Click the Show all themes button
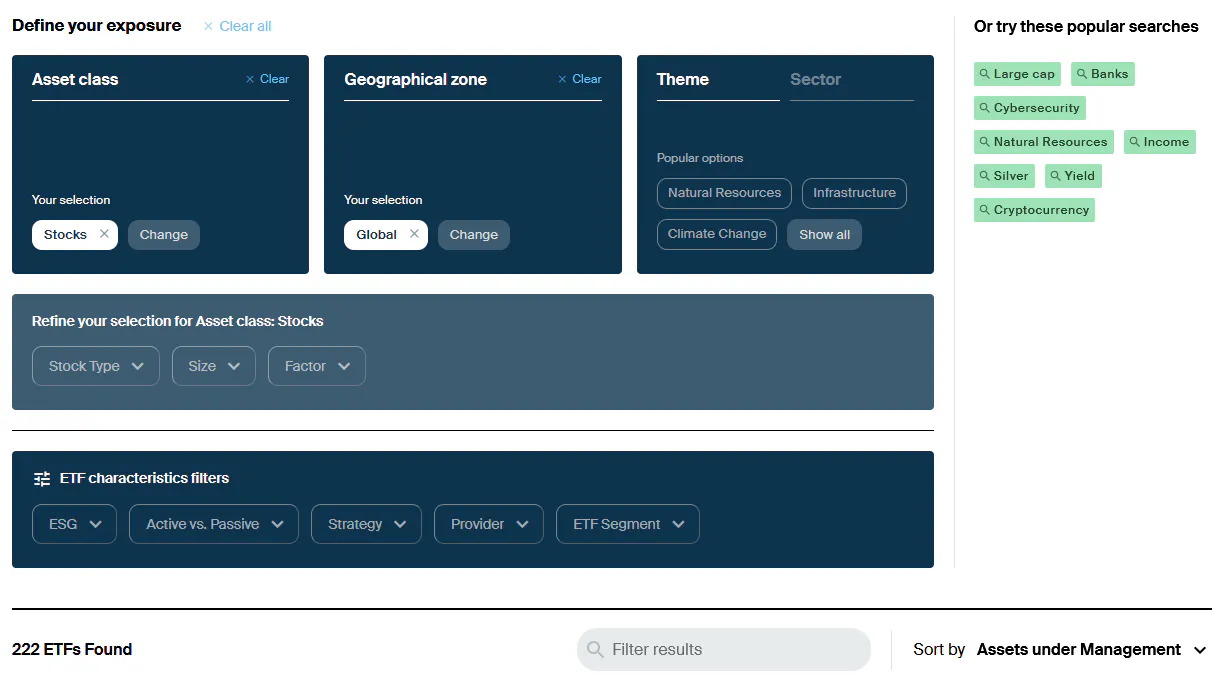1226x683 pixels. pos(824,234)
